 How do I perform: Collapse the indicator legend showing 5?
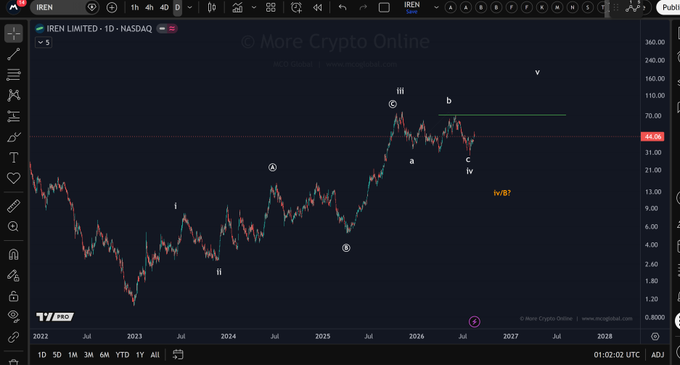(43, 42)
